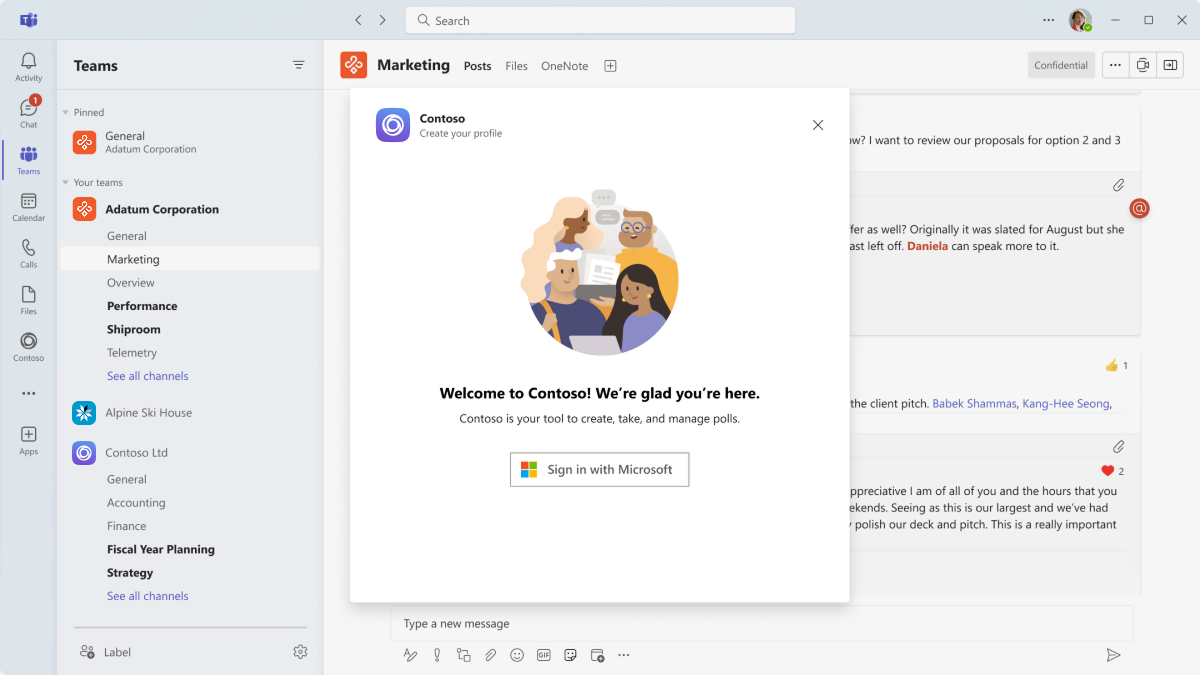Show more compose options ellipsis
This screenshot has width=1200, height=675.
pos(624,655)
